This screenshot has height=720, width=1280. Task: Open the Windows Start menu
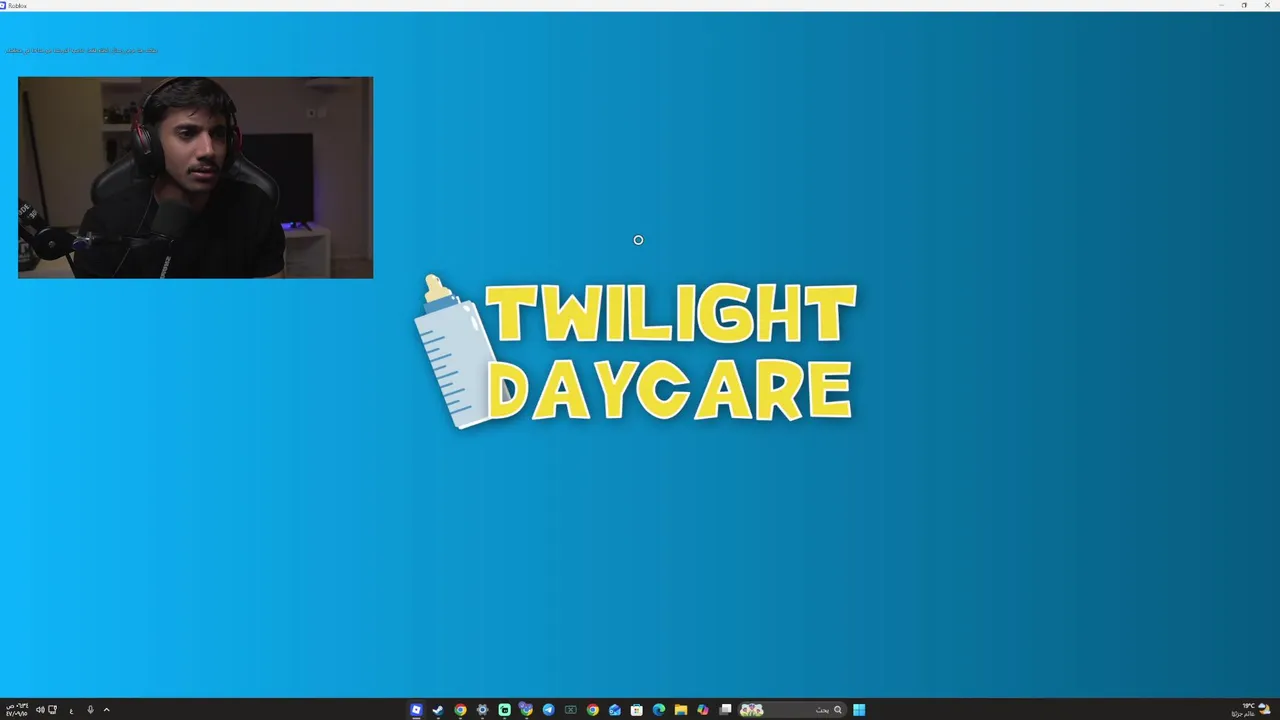[859, 710]
